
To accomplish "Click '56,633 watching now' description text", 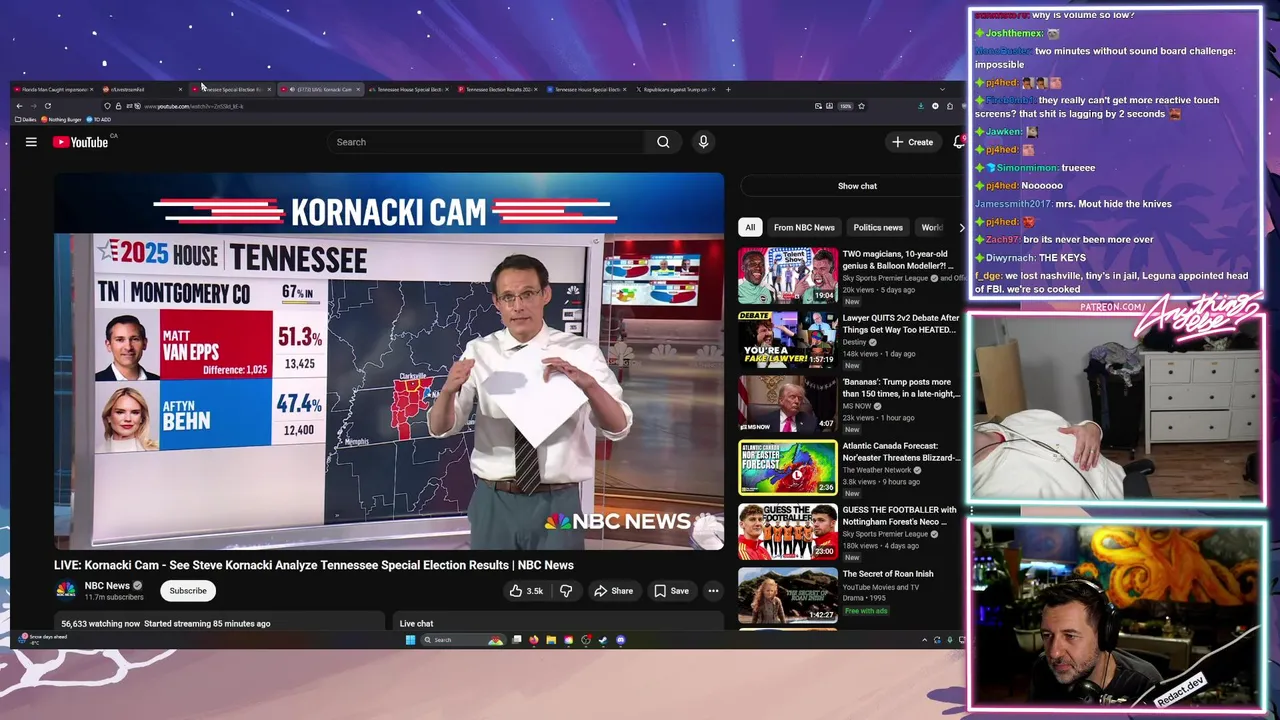I will tap(101, 623).
